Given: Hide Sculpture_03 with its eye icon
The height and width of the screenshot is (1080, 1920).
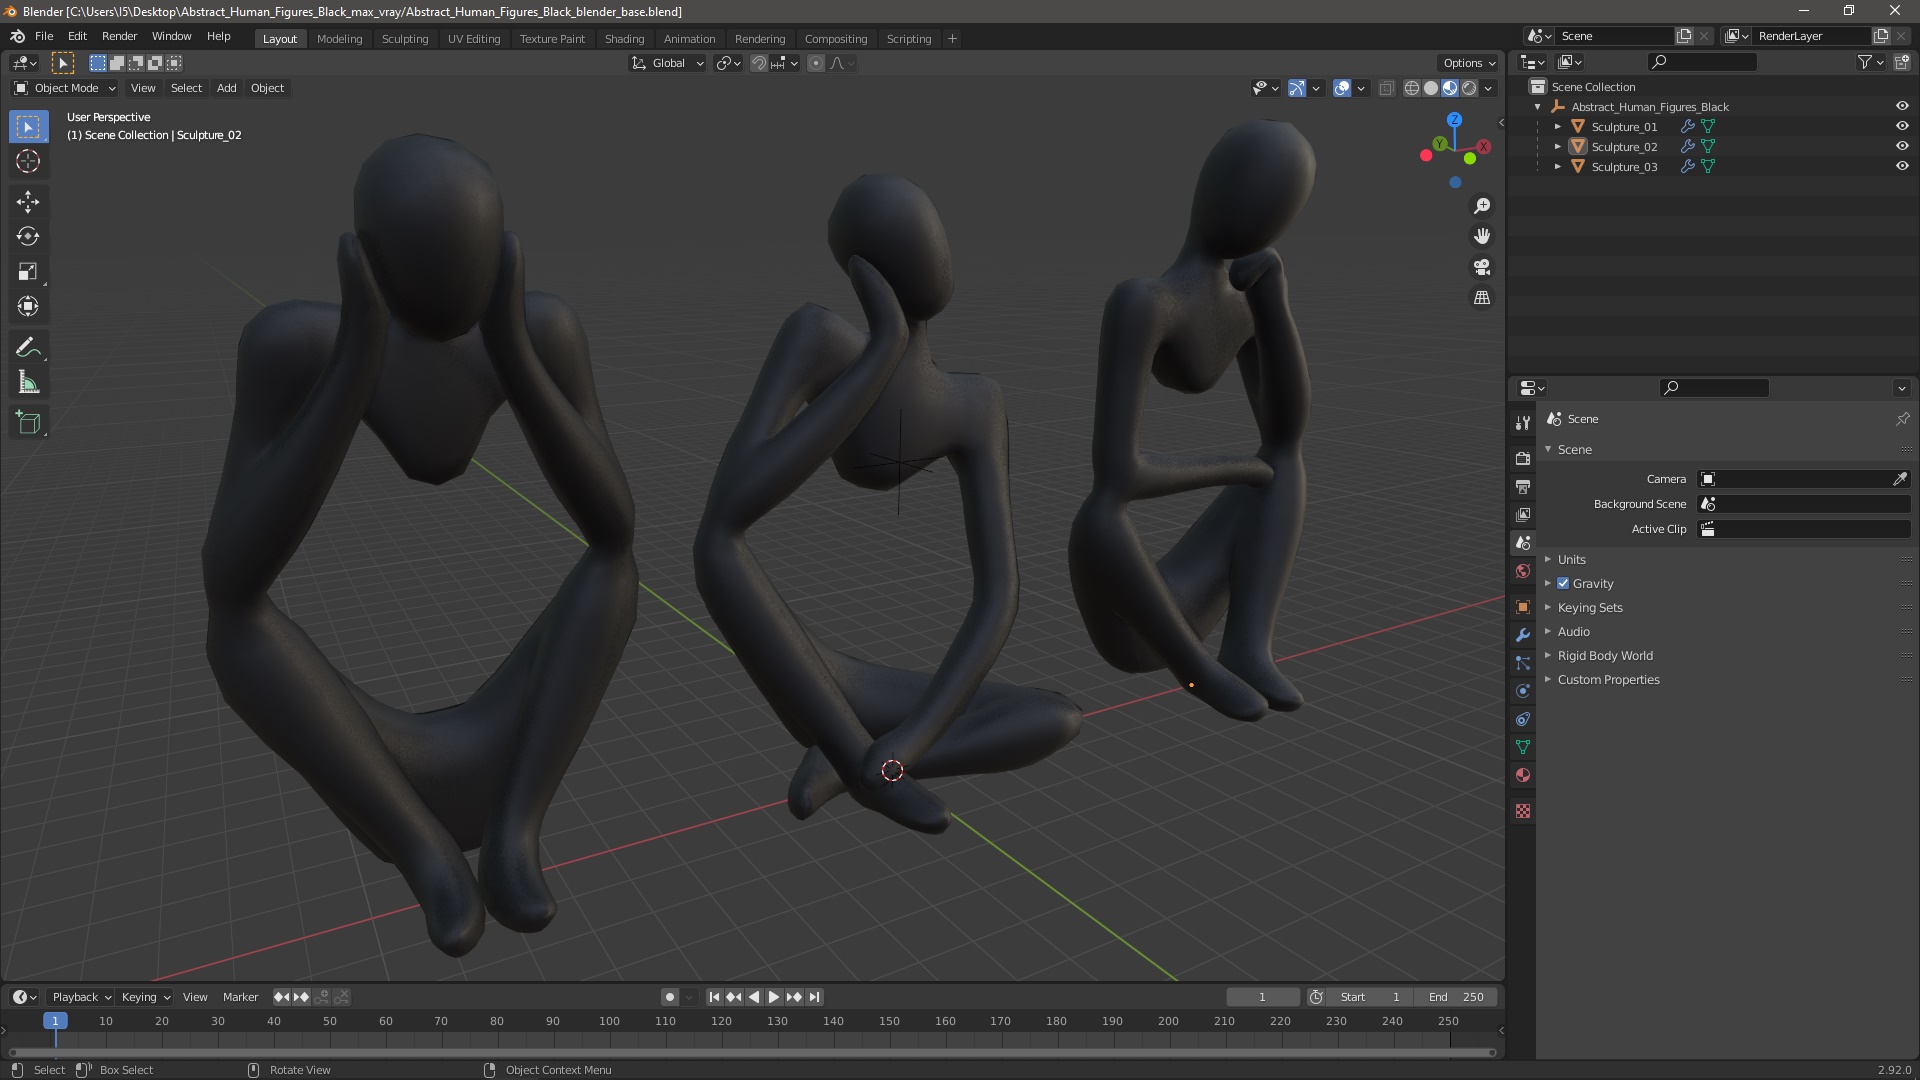Looking at the screenshot, I should coord(1902,167).
